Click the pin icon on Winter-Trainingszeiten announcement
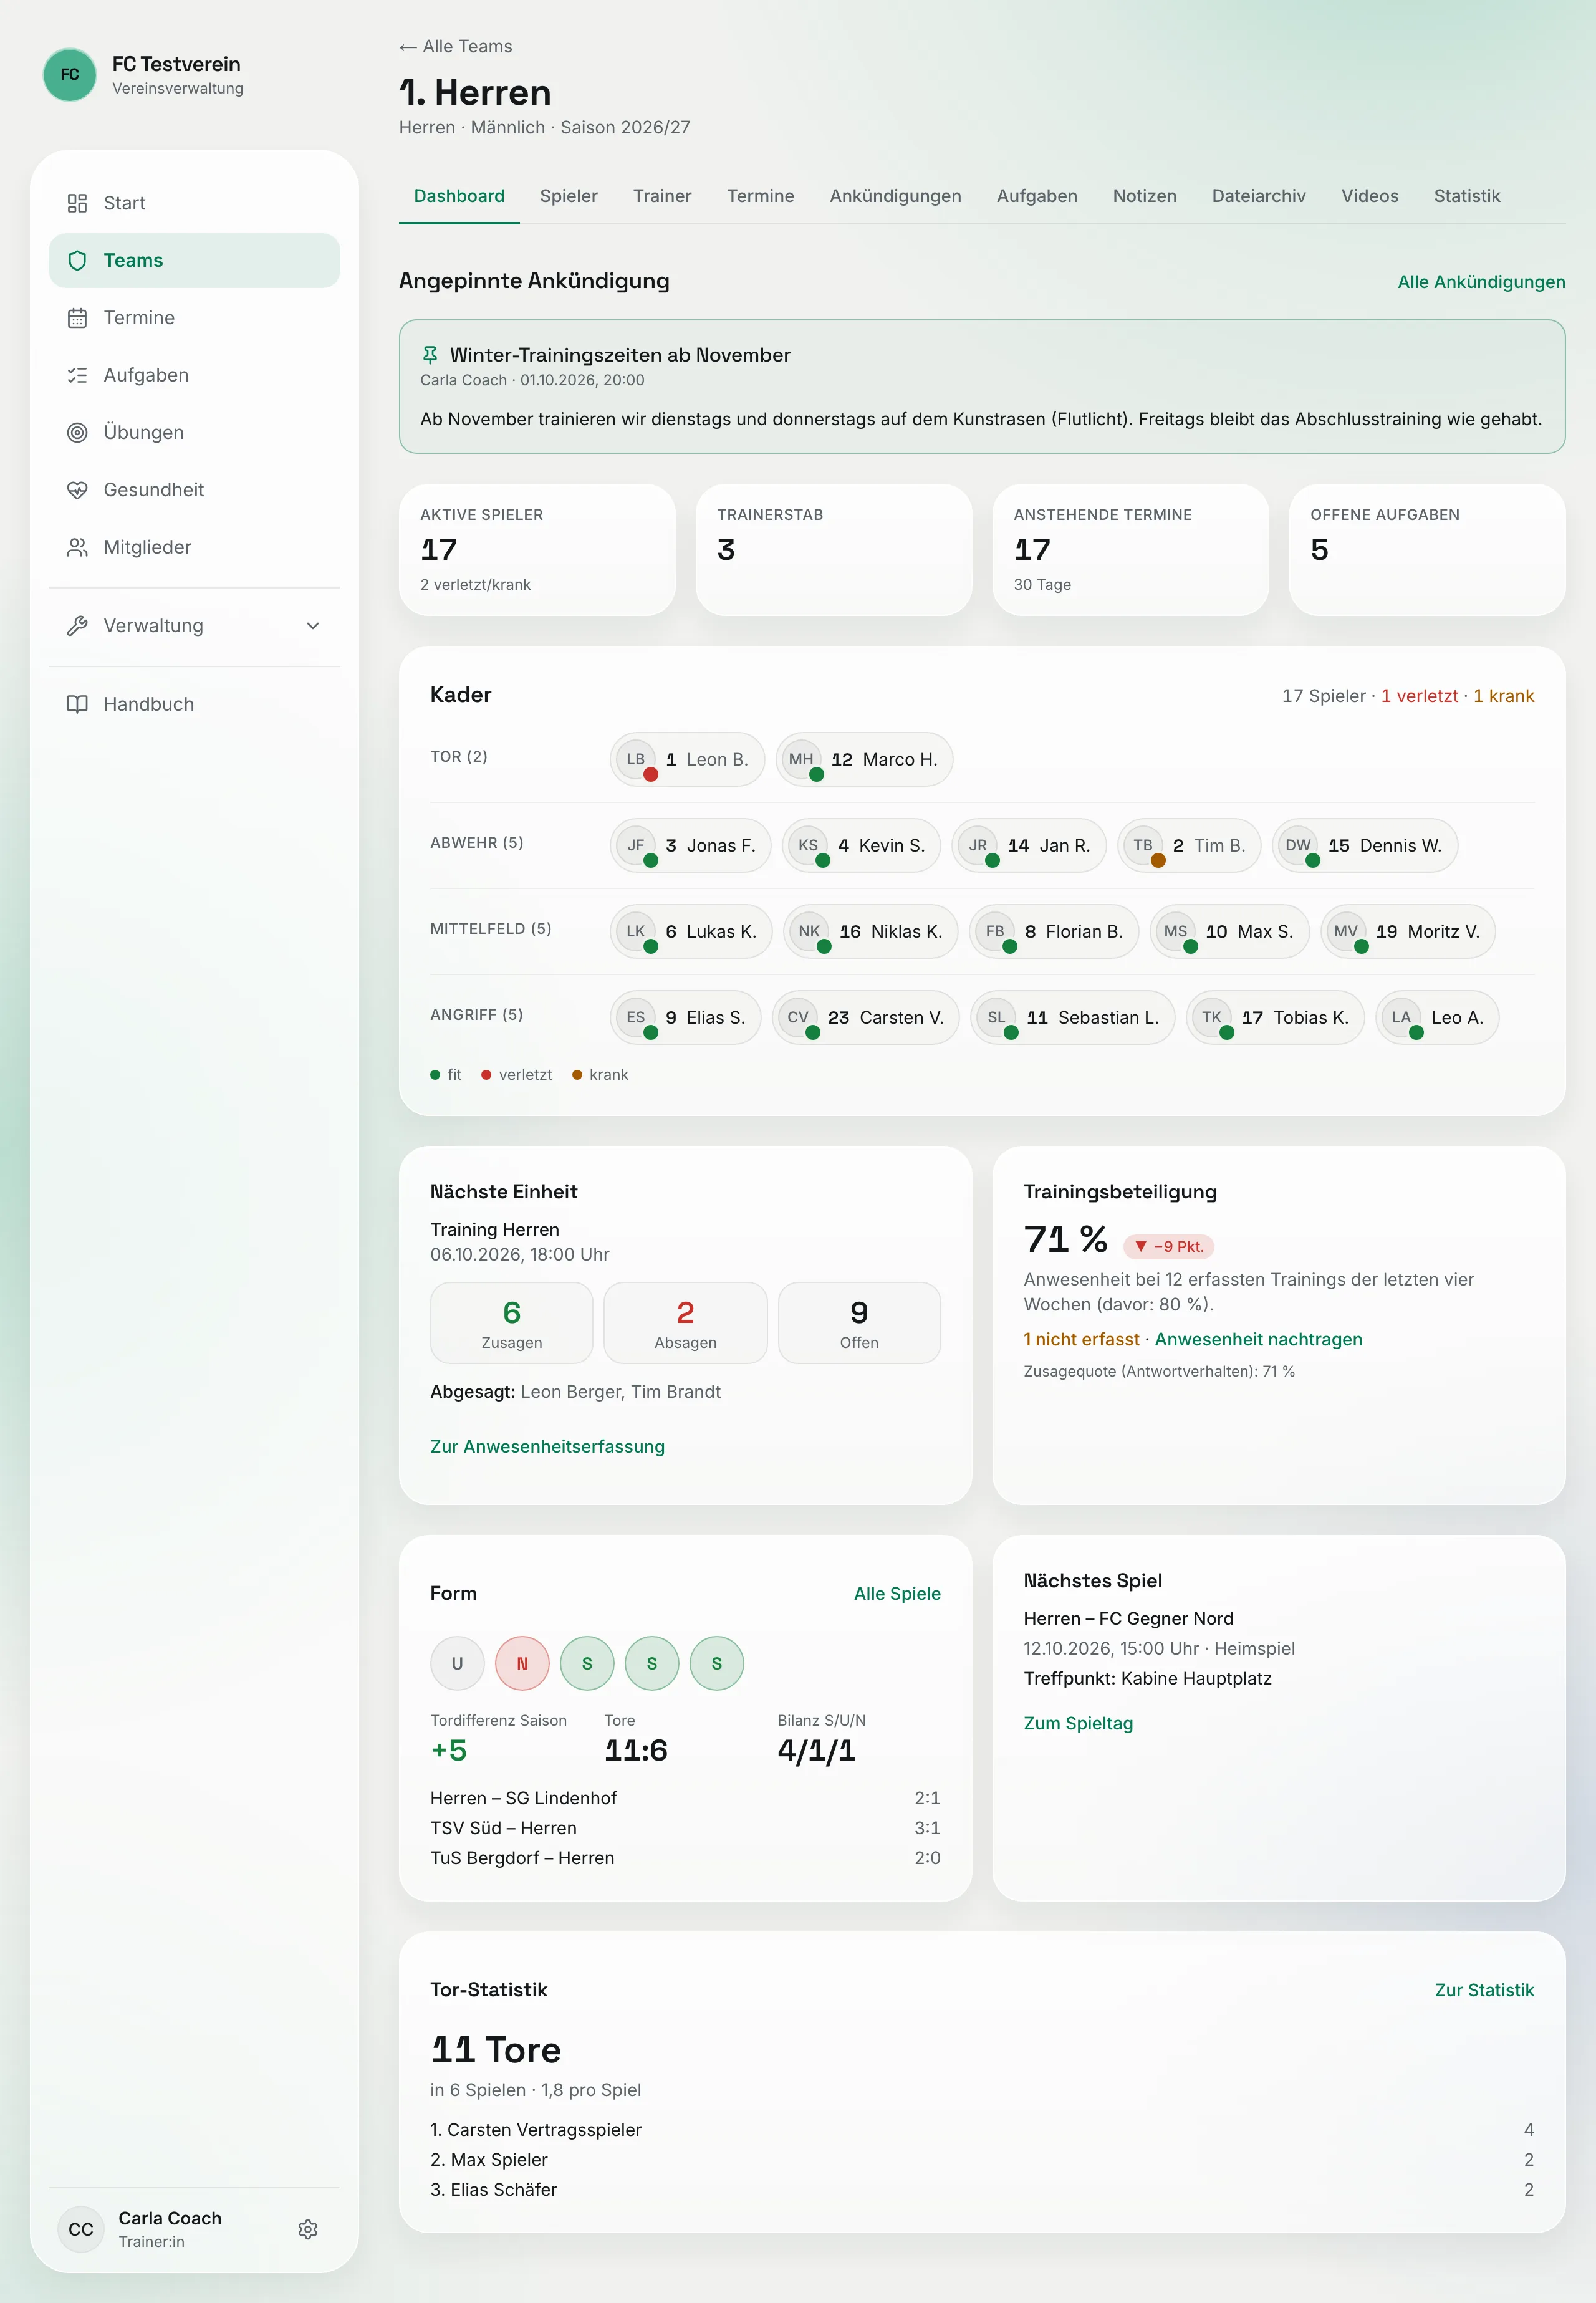1596x2303 pixels. pos(430,355)
